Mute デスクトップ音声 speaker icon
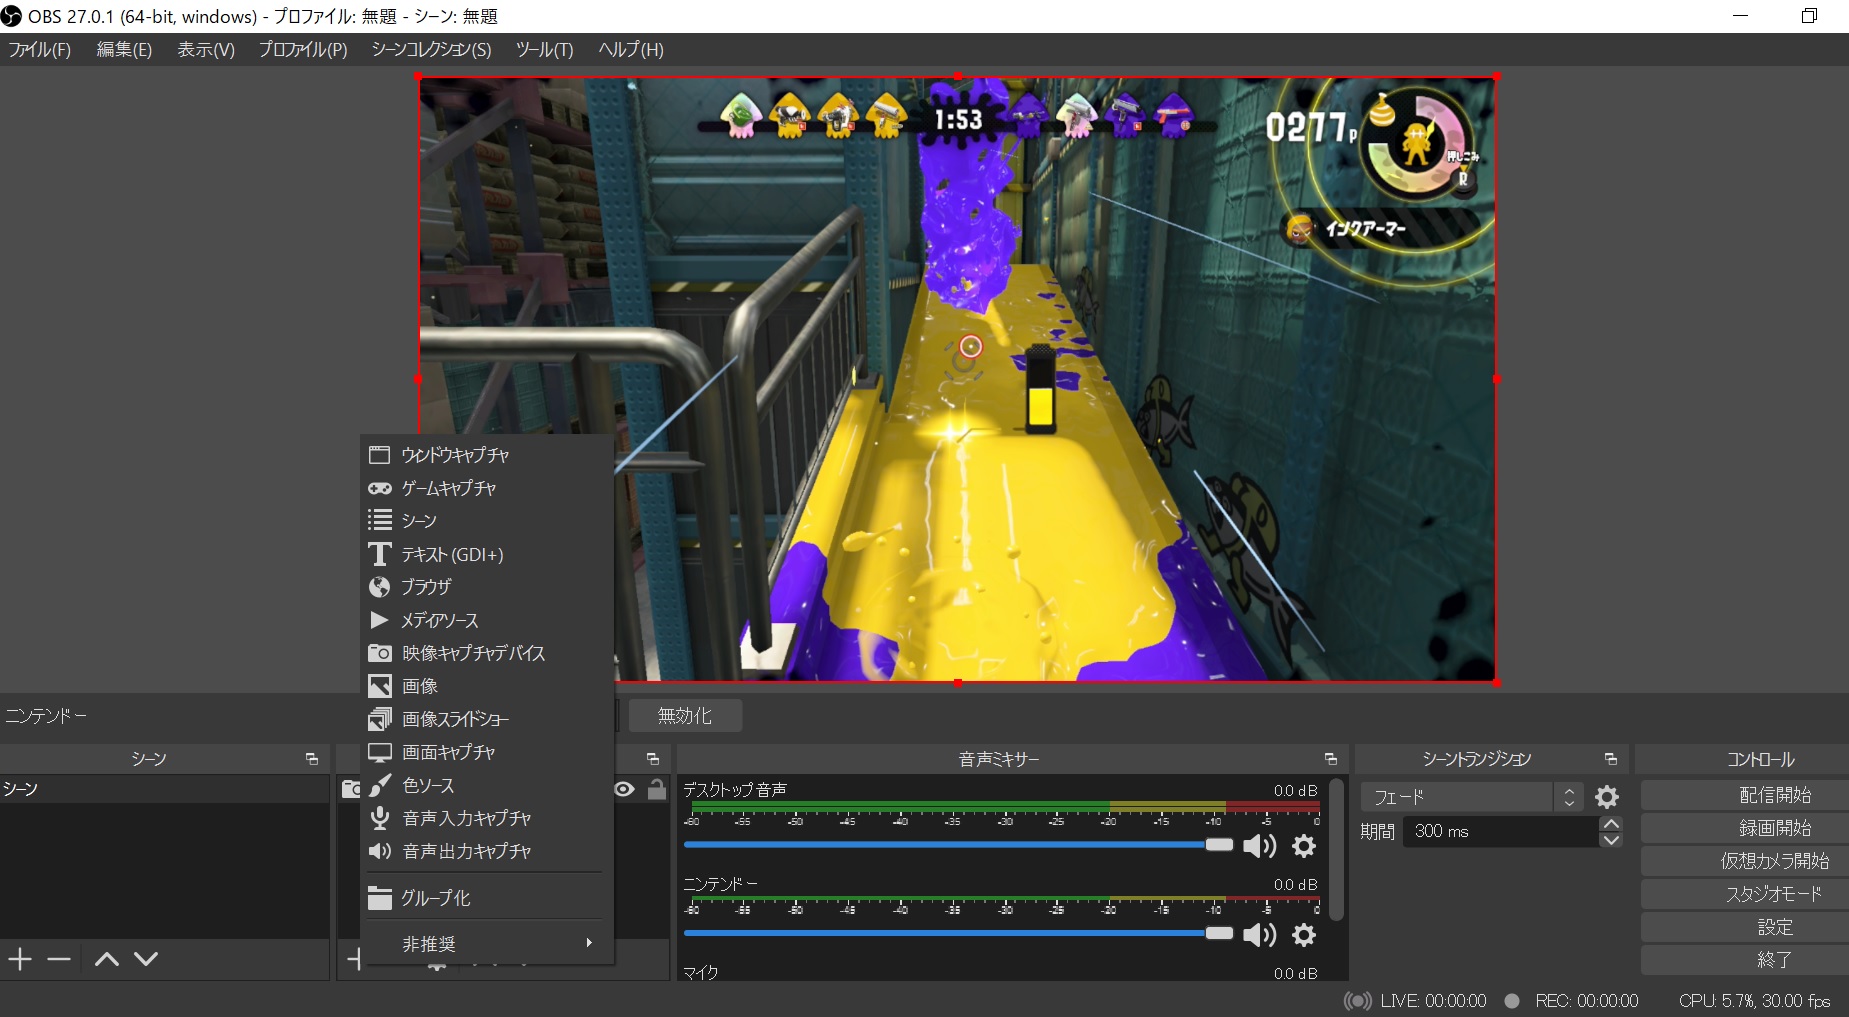Image resolution: width=1849 pixels, height=1017 pixels. pyautogui.click(x=1259, y=846)
